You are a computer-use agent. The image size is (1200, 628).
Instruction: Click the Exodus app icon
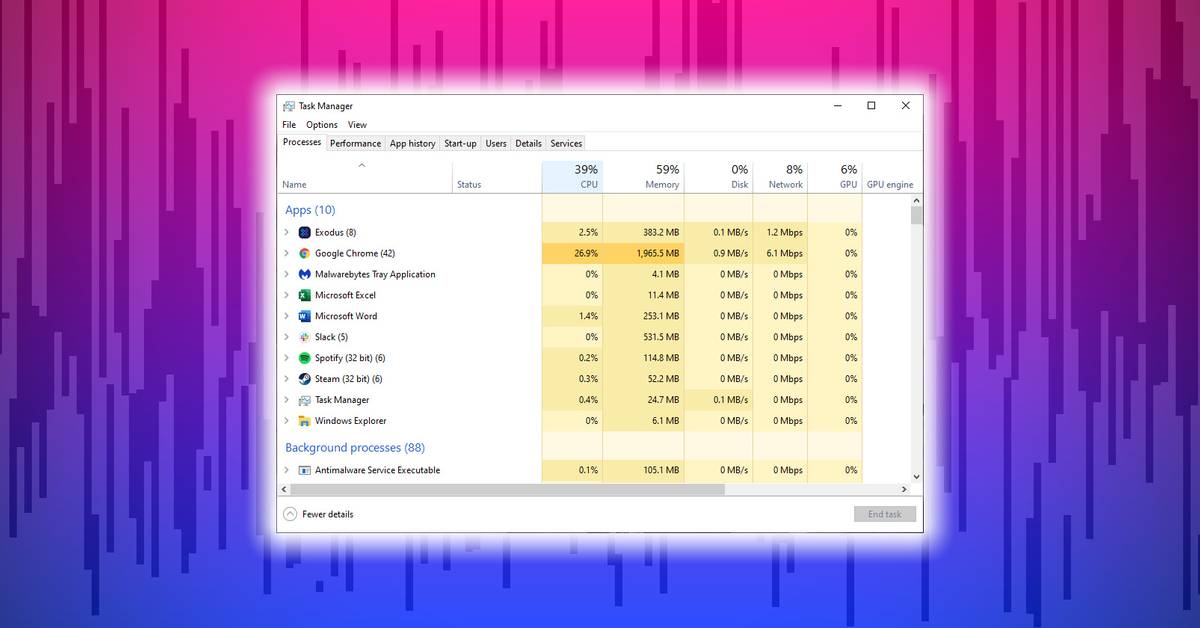click(x=305, y=232)
